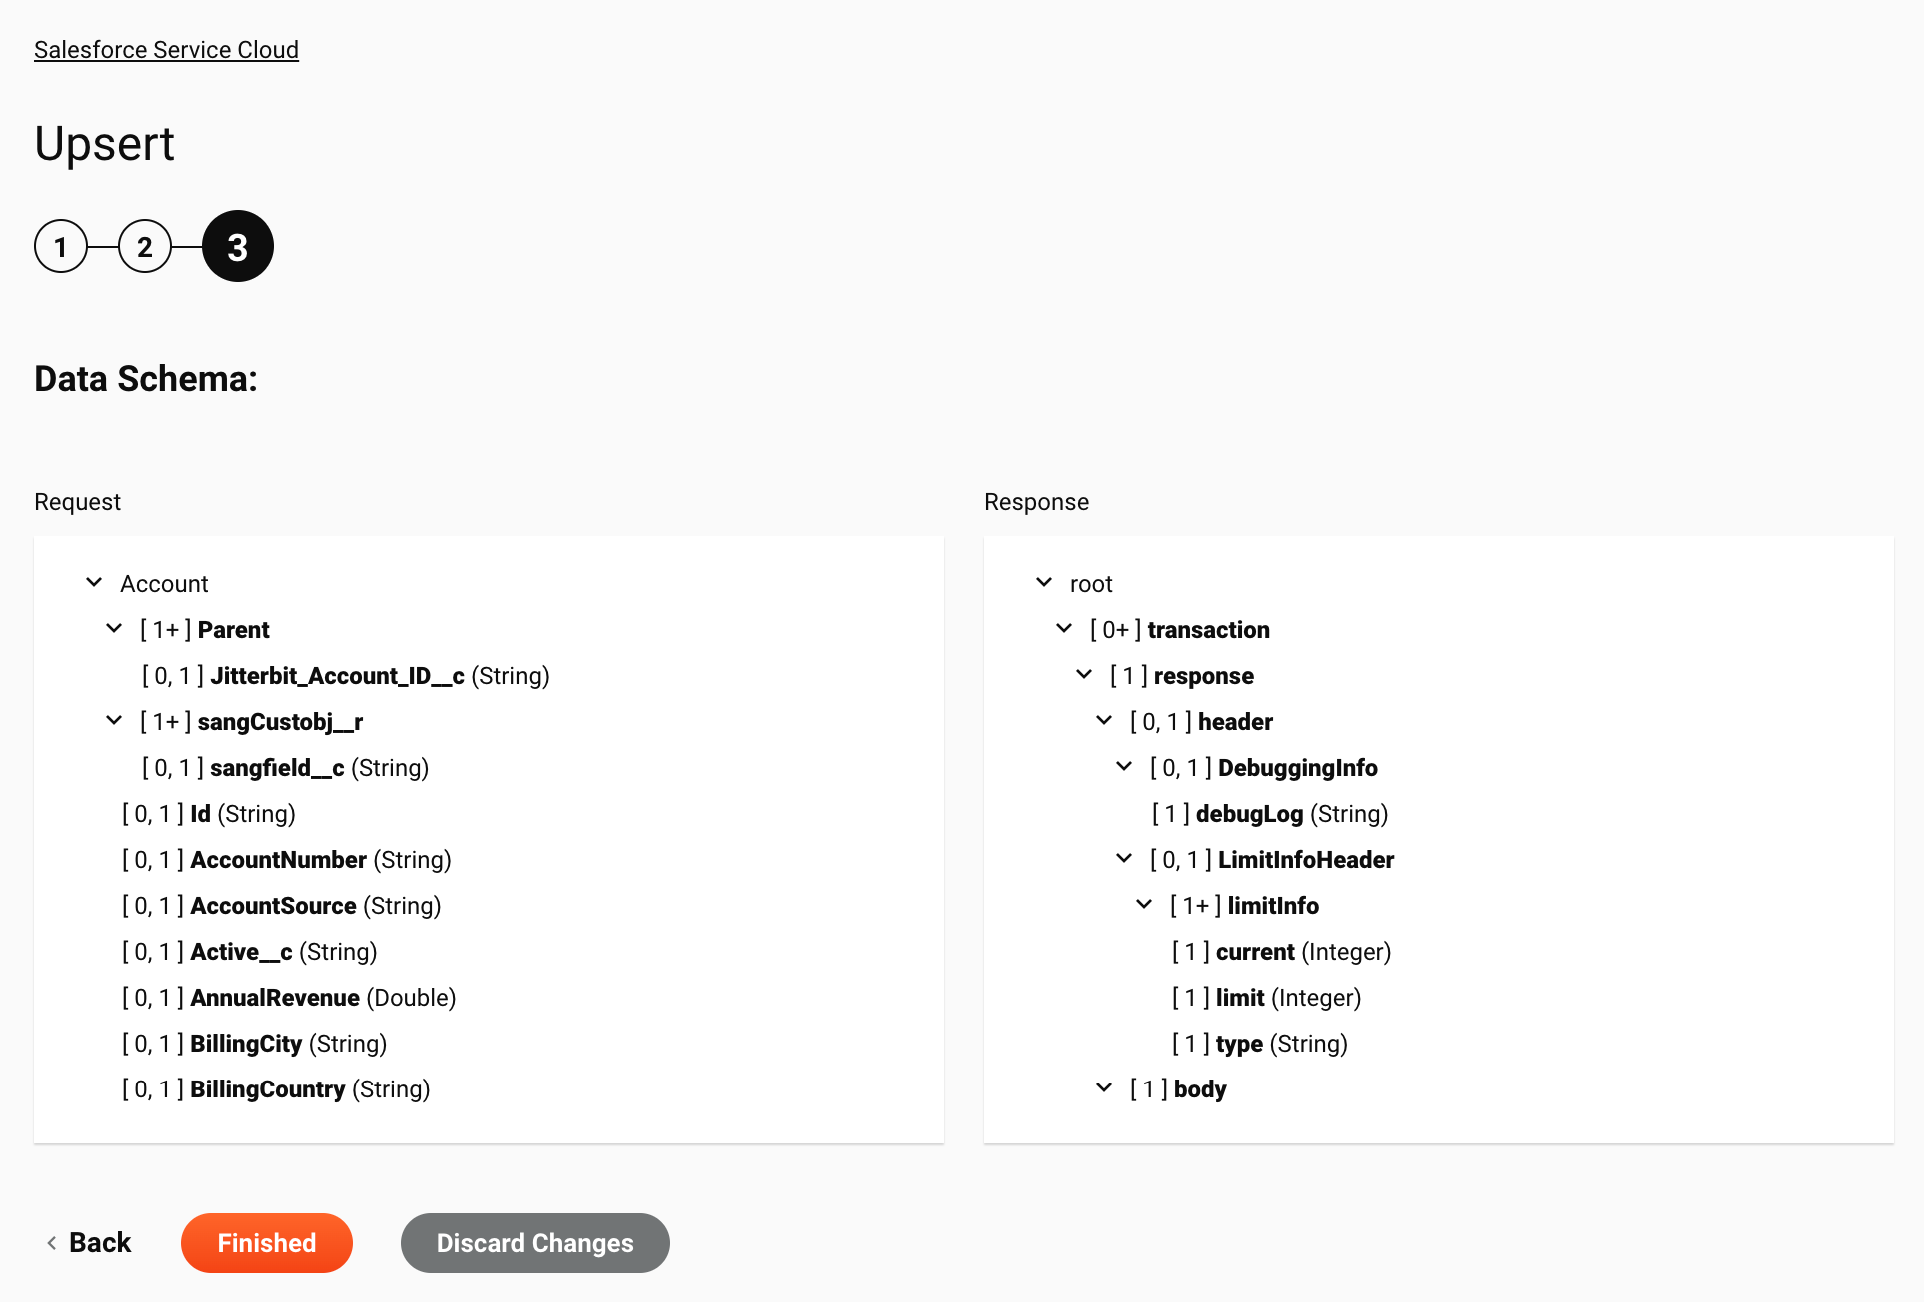Click the Discard Changes button
Image resolution: width=1924 pixels, height=1302 pixels.
[535, 1242]
